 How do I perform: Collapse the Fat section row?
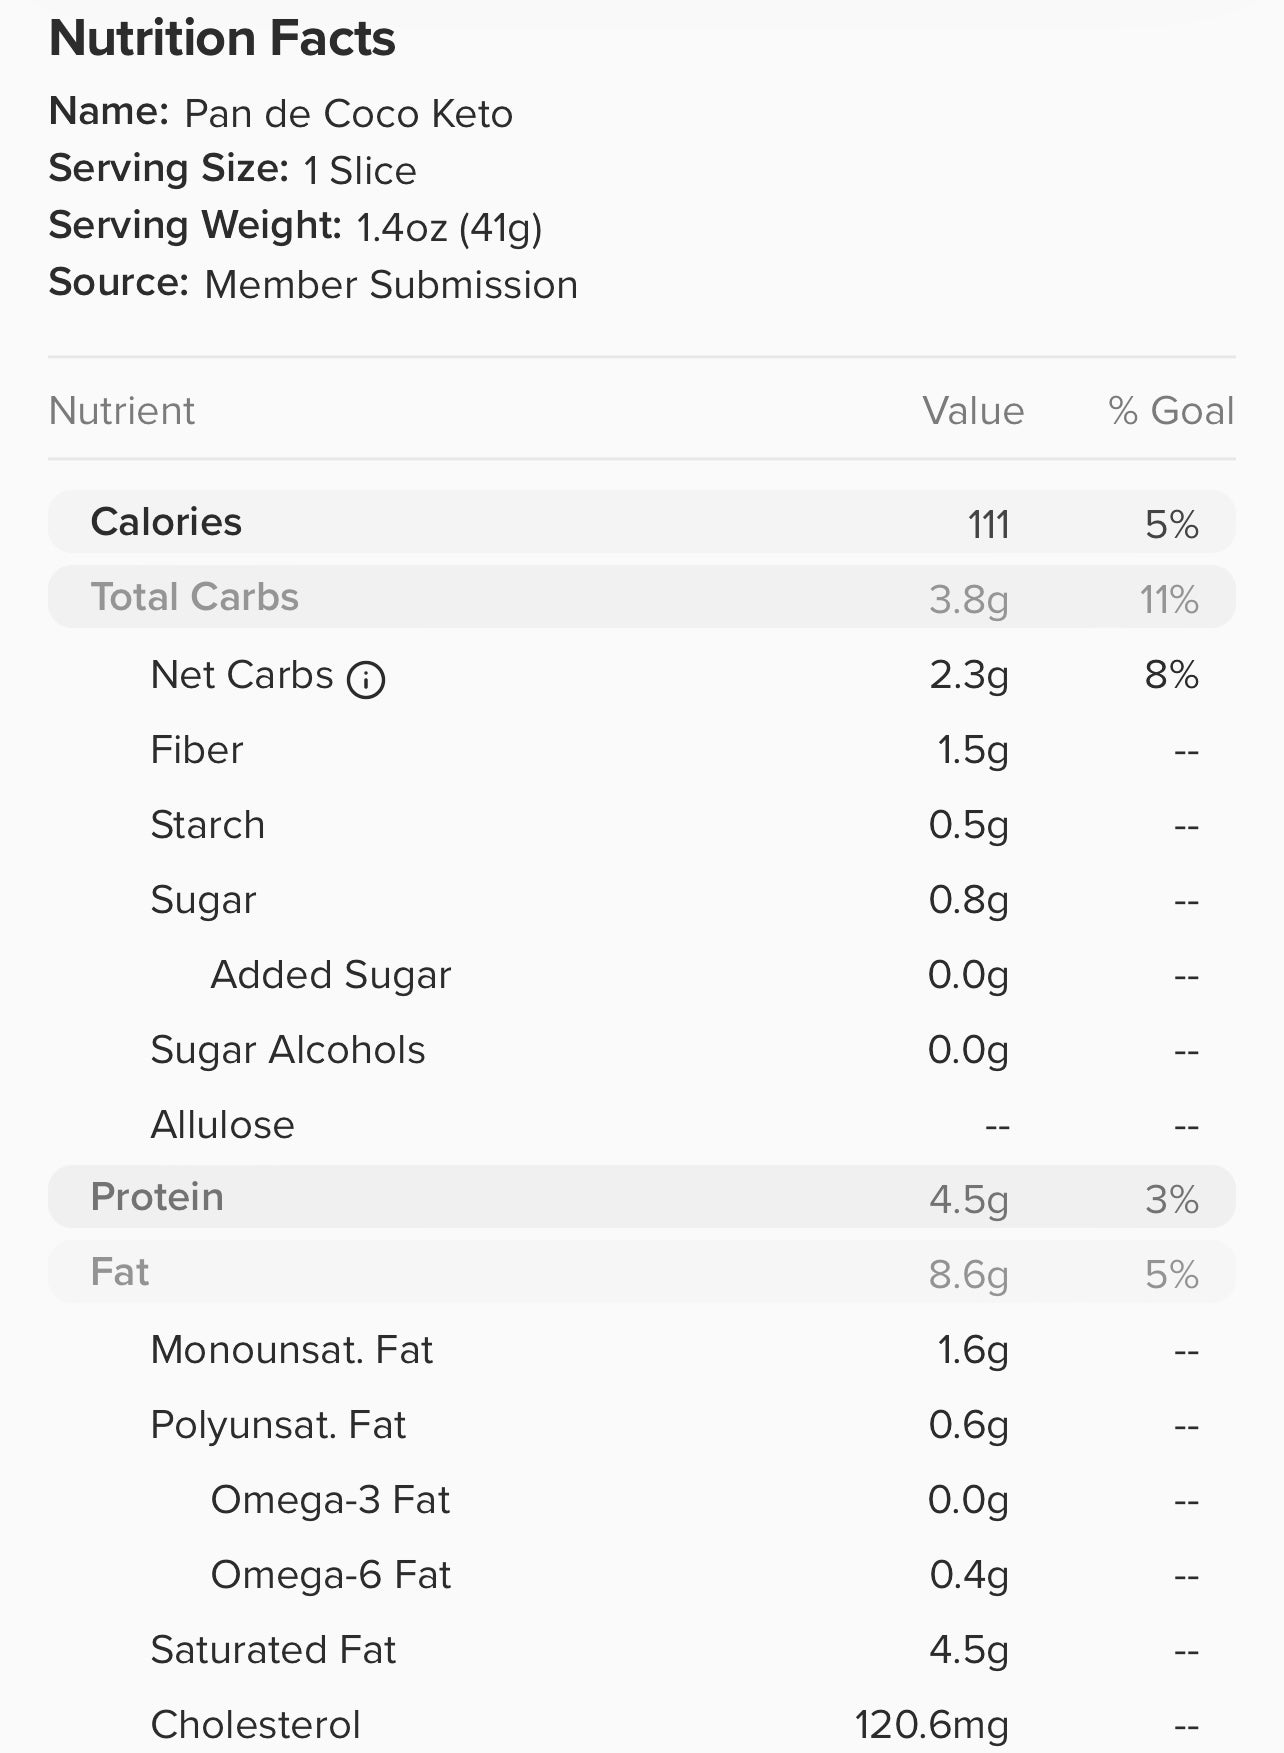pos(642,1272)
